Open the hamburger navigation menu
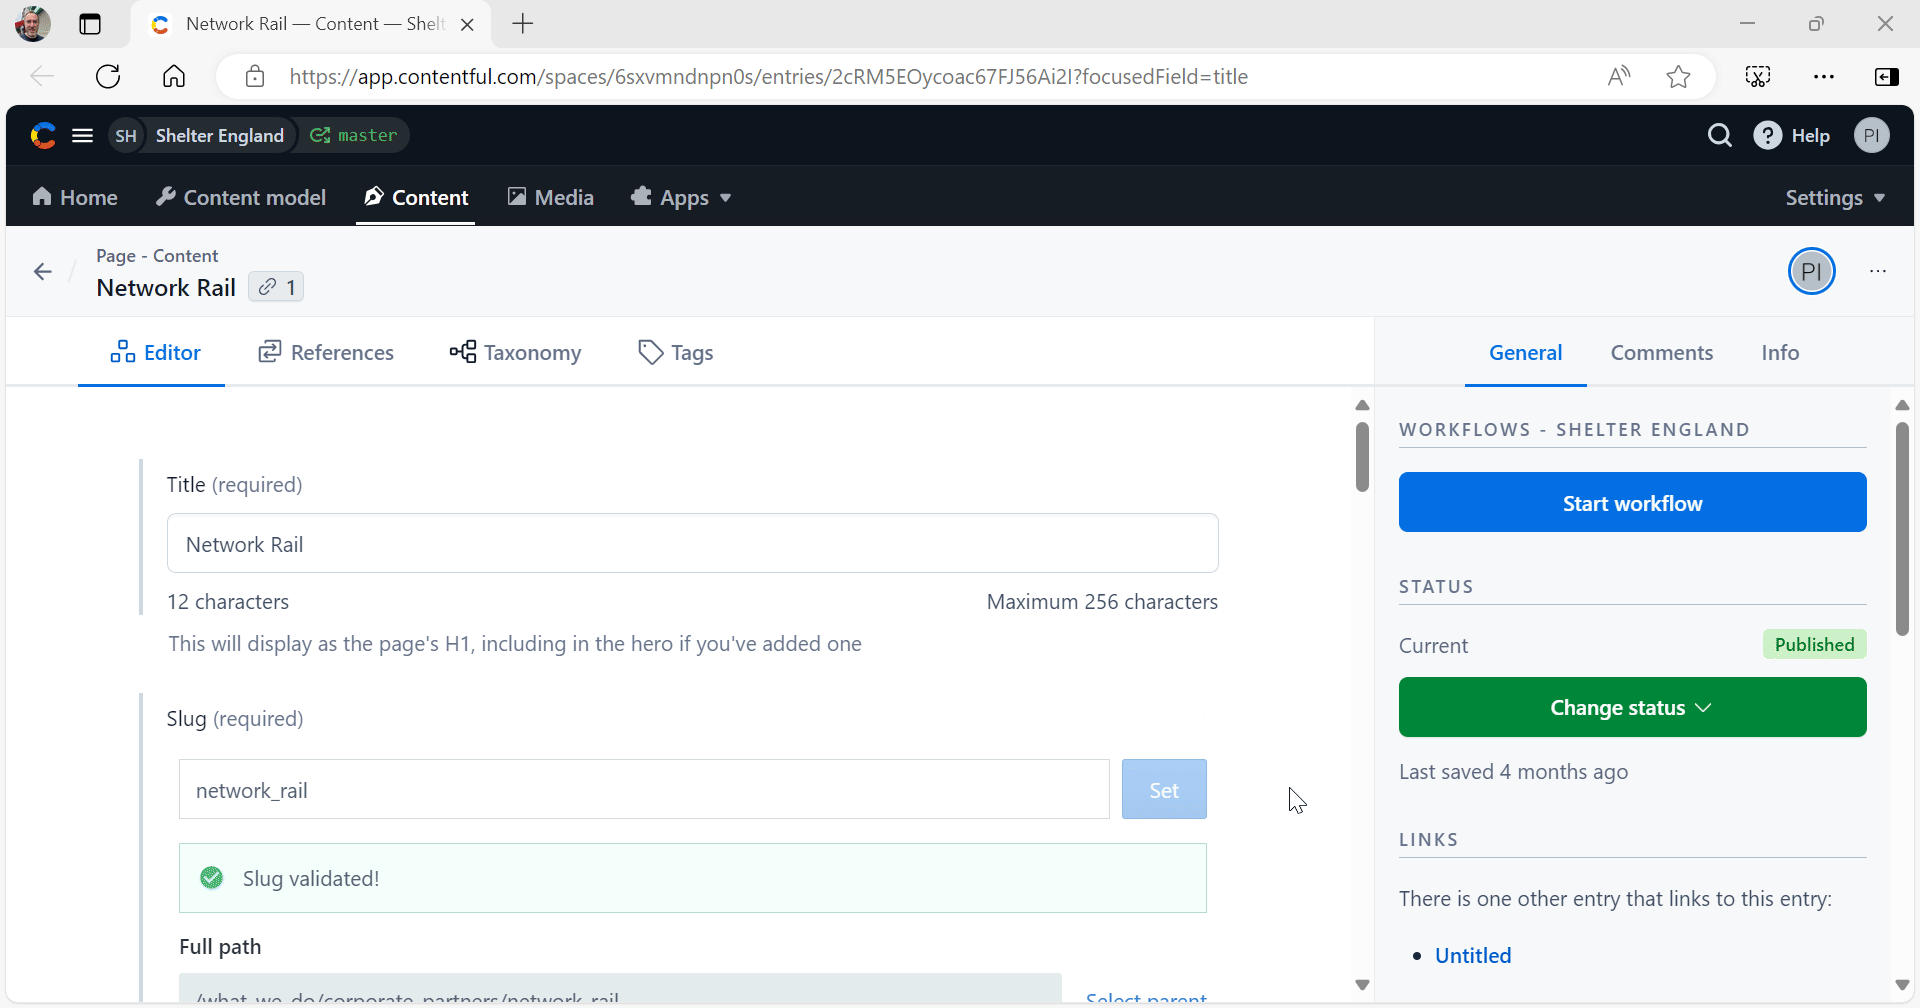 coord(83,135)
